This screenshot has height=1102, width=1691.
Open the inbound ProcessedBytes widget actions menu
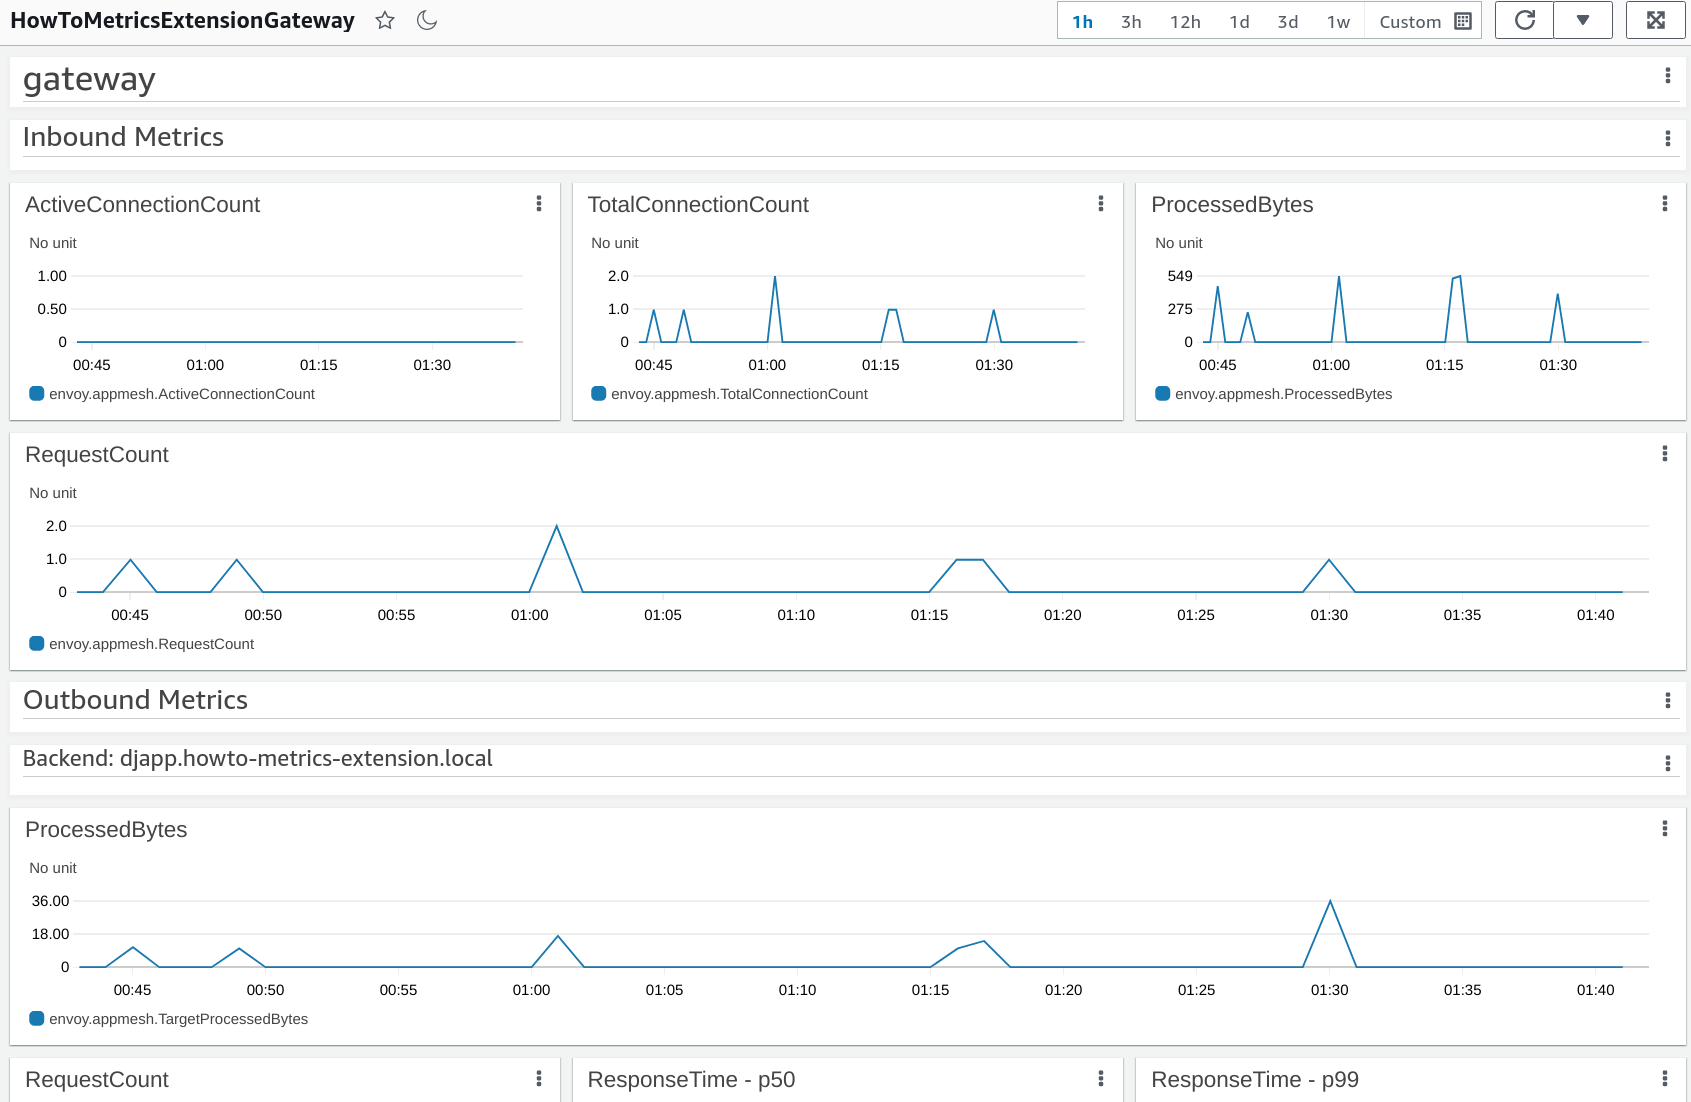[1665, 204]
